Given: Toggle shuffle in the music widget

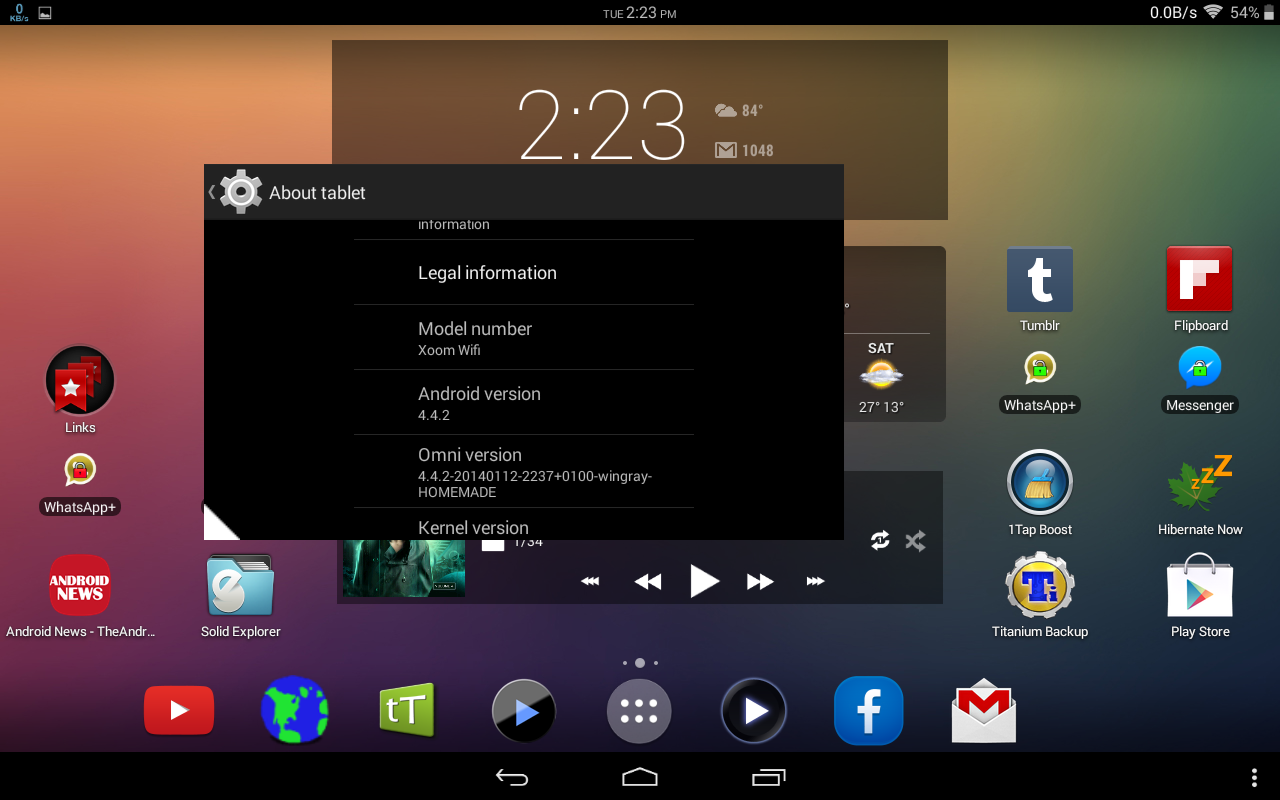Looking at the screenshot, I should pos(914,540).
